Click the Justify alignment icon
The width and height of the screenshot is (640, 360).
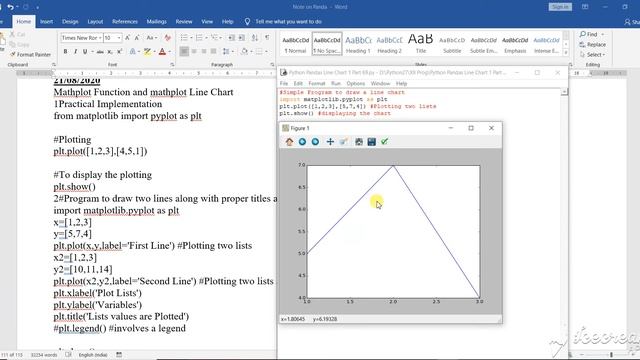[213, 51]
